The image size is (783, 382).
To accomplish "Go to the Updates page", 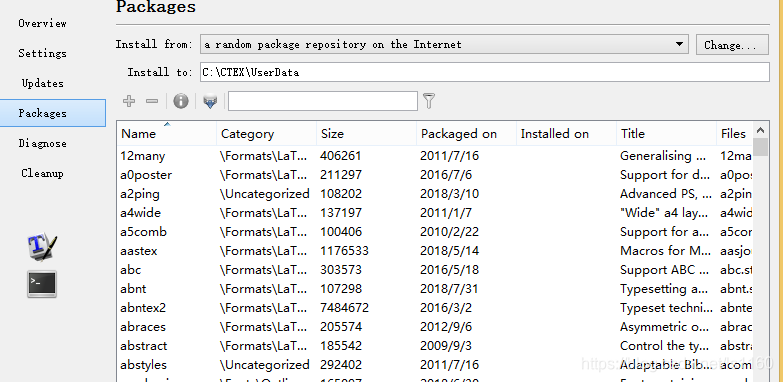I will click(42, 83).
